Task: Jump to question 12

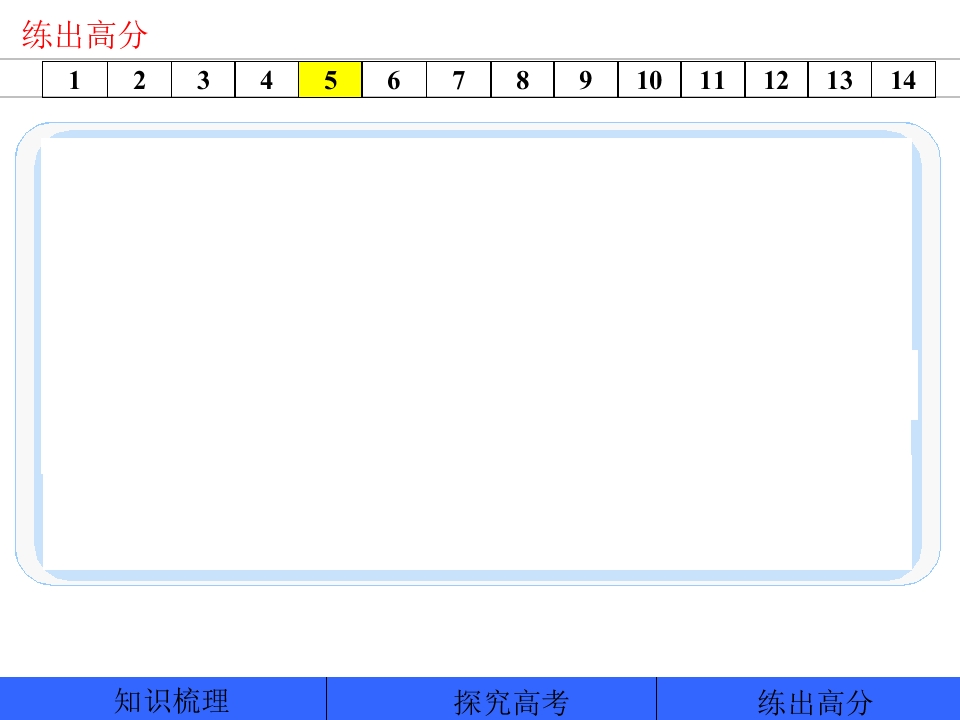Action: [x=776, y=80]
